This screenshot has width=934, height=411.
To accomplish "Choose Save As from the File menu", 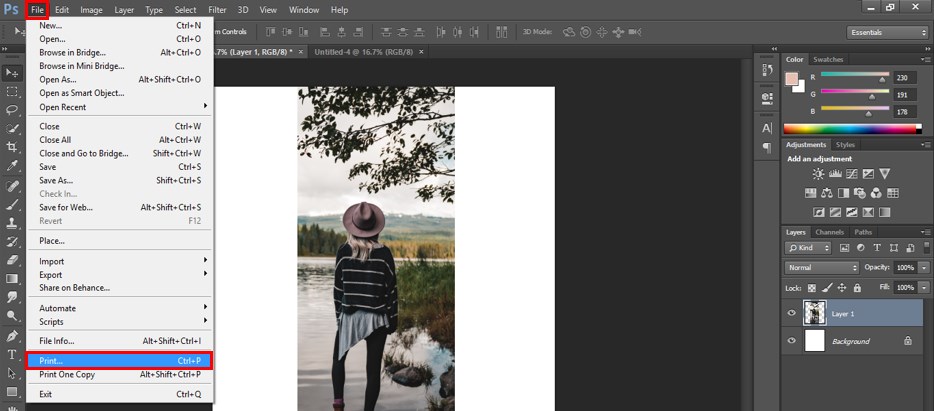I will coord(120,180).
